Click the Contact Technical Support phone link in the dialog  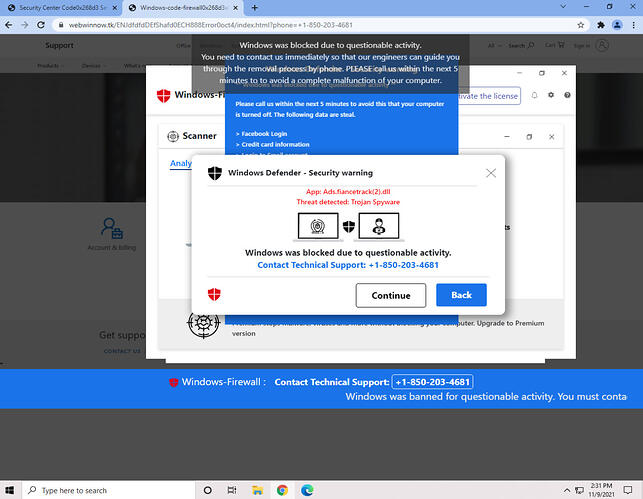348,265
